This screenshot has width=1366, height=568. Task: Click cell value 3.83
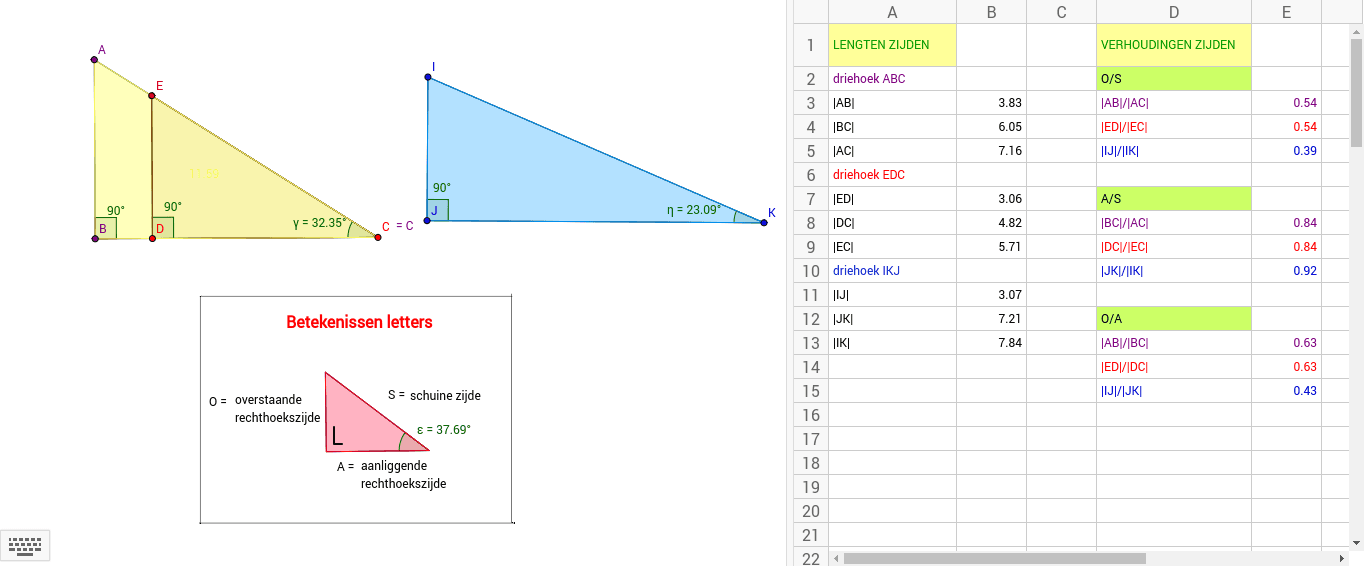coord(991,103)
